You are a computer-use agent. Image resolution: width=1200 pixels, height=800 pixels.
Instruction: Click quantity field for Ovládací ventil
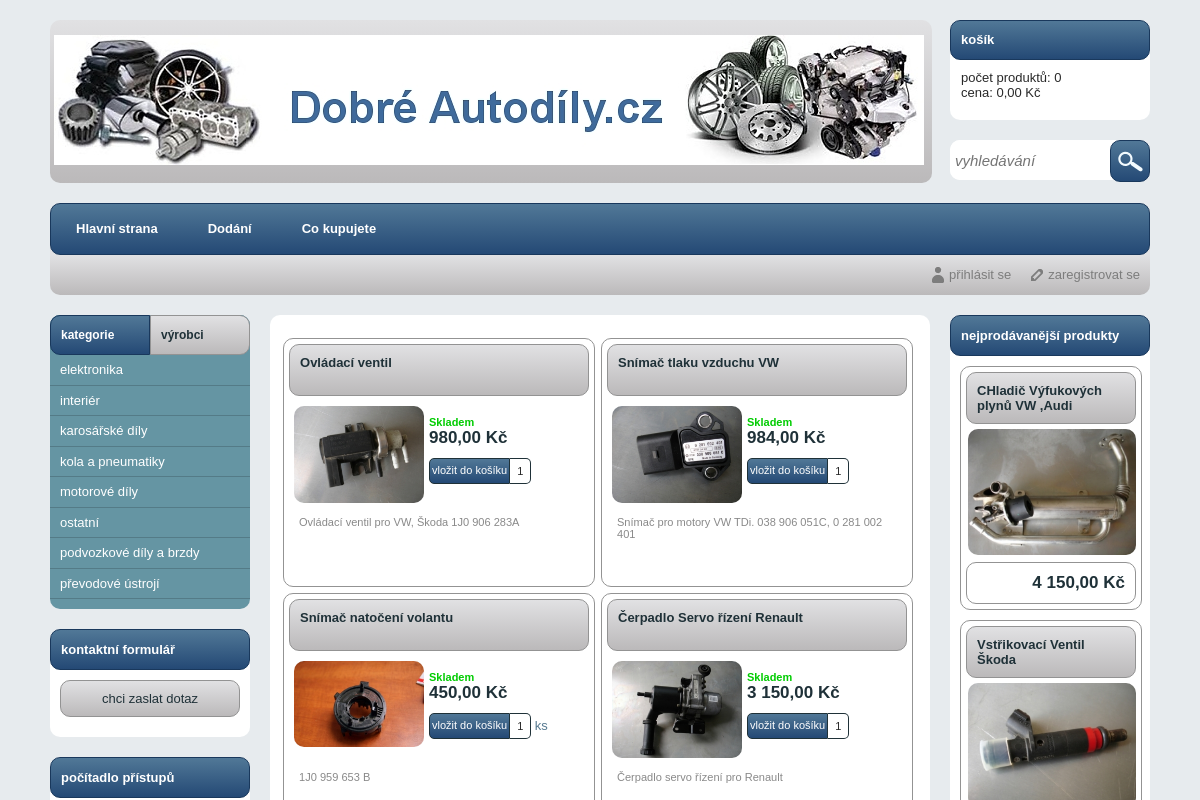click(x=520, y=471)
